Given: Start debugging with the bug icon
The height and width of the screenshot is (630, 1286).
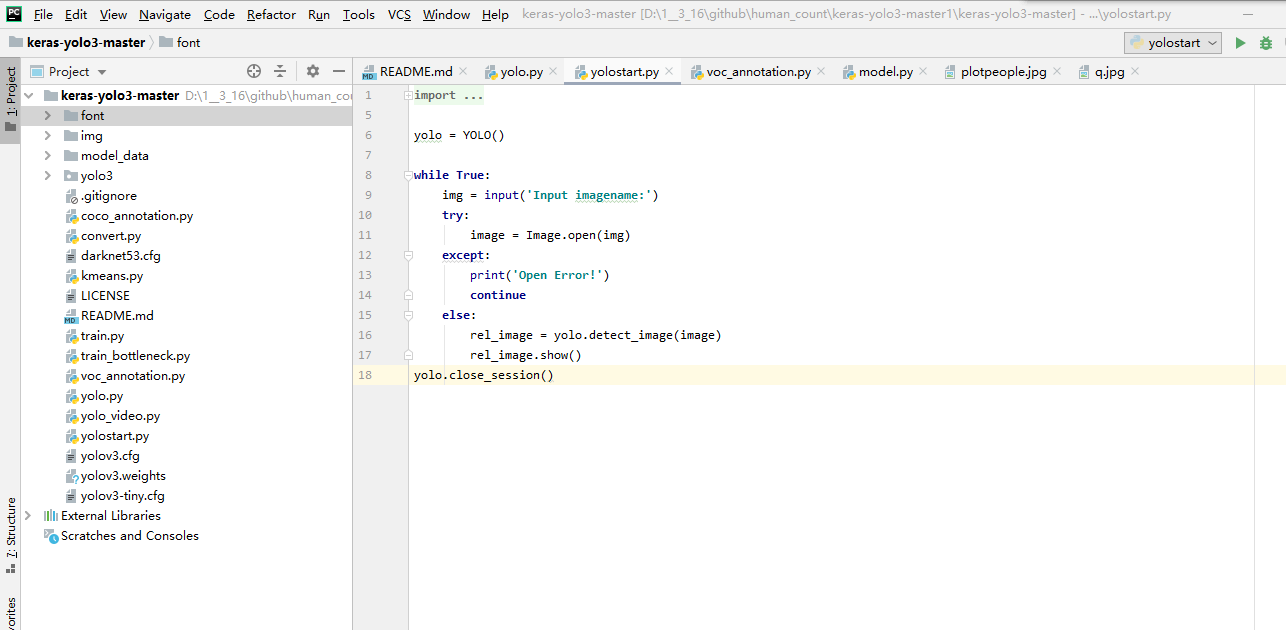Looking at the screenshot, I should 1266,43.
